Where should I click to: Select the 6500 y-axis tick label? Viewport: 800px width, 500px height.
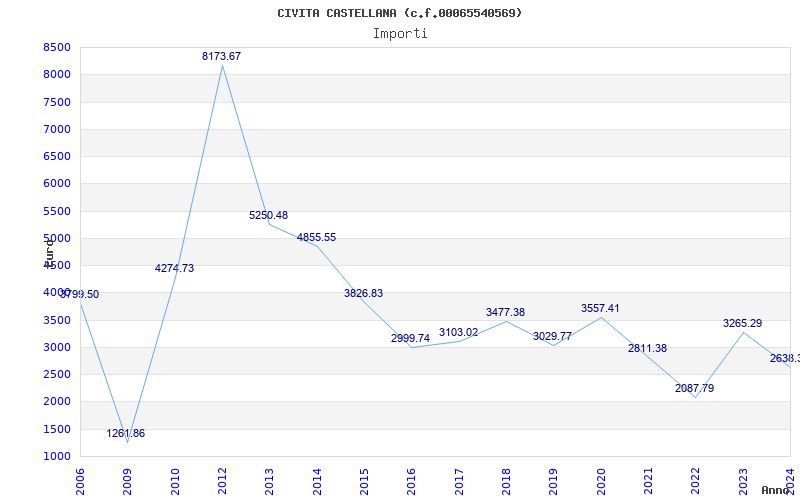[x=57, y=157]
